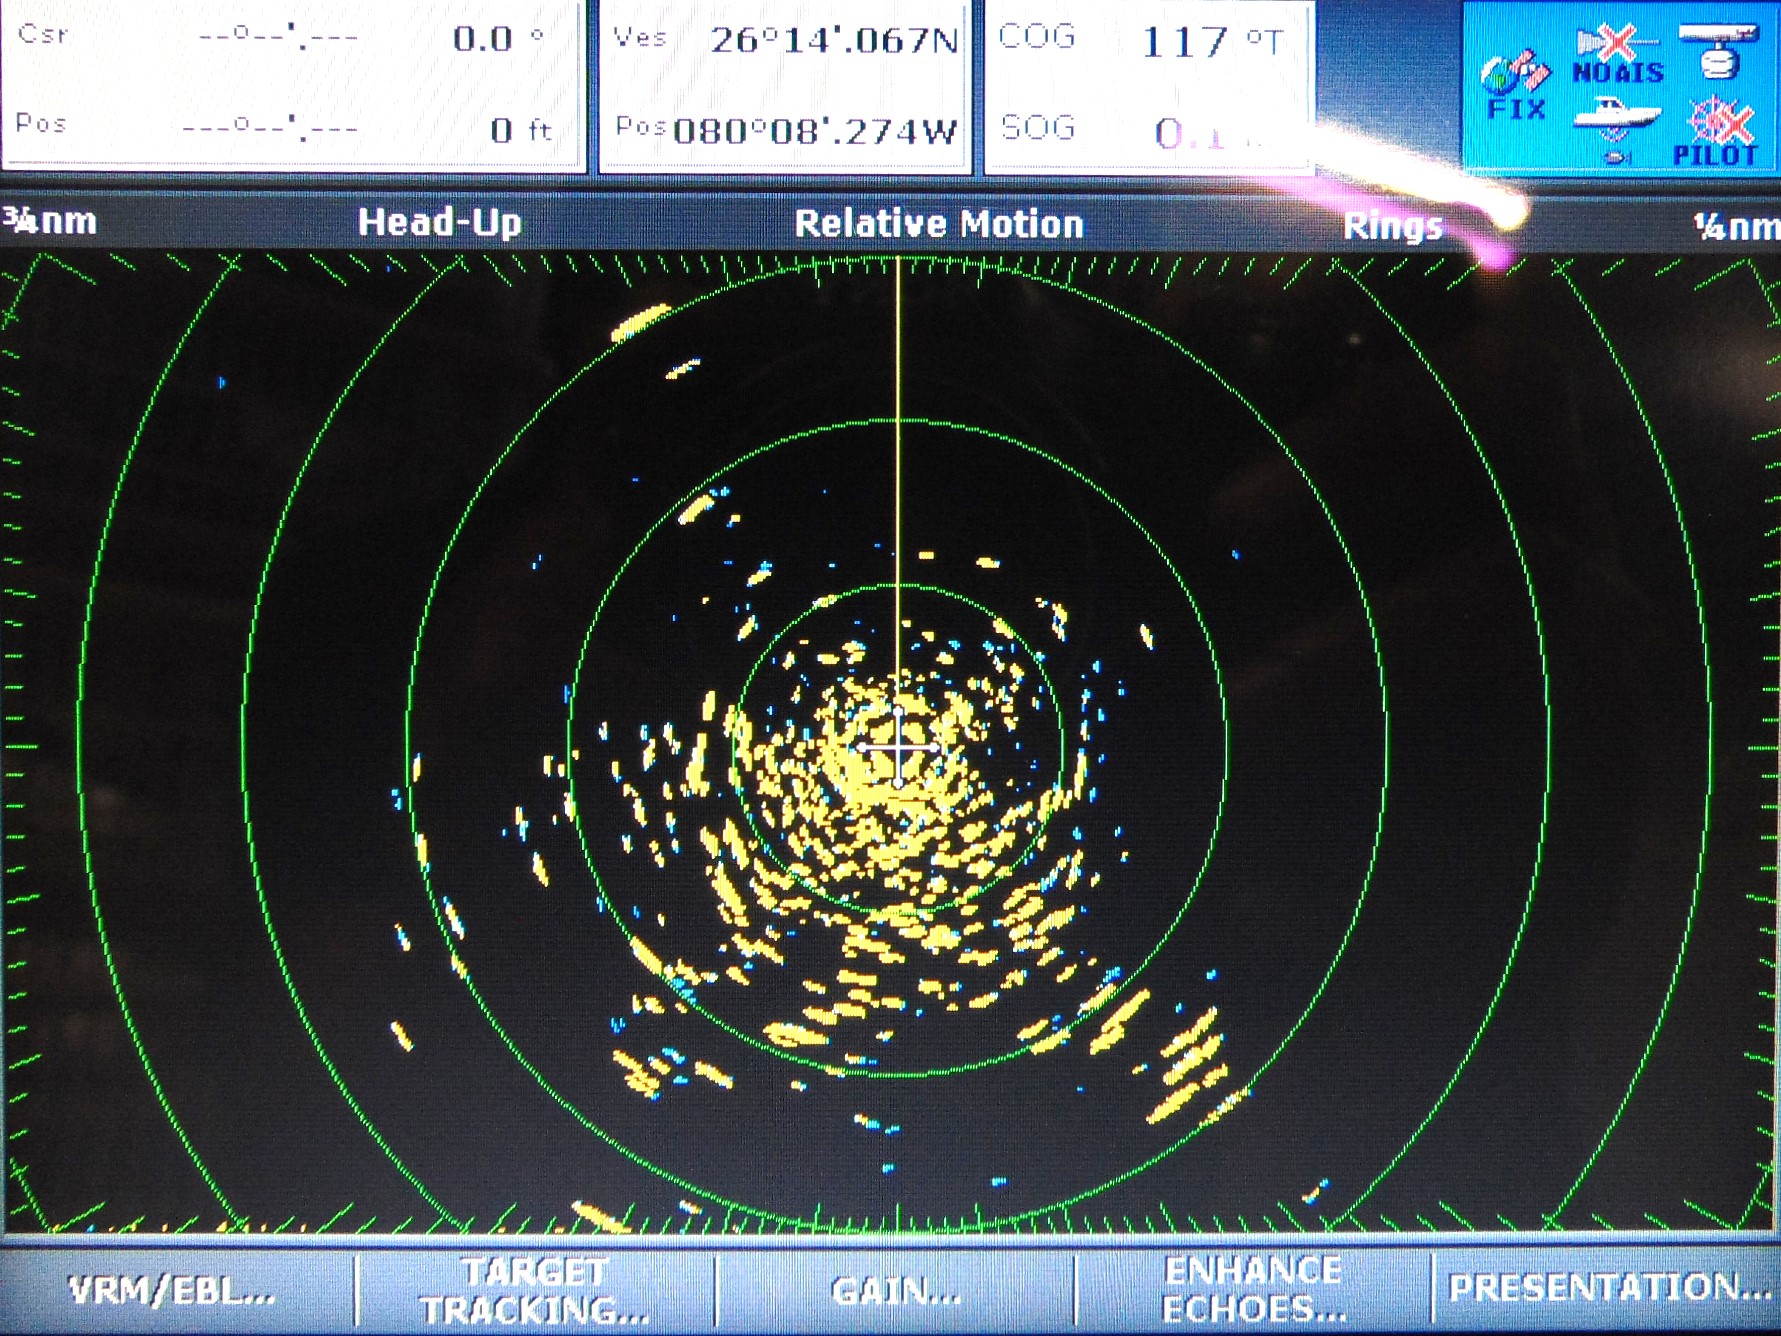Tap the ¾nm range indicator
Image resolution: width=1781 pixels, height=1336 pixels.
point(49,221)
